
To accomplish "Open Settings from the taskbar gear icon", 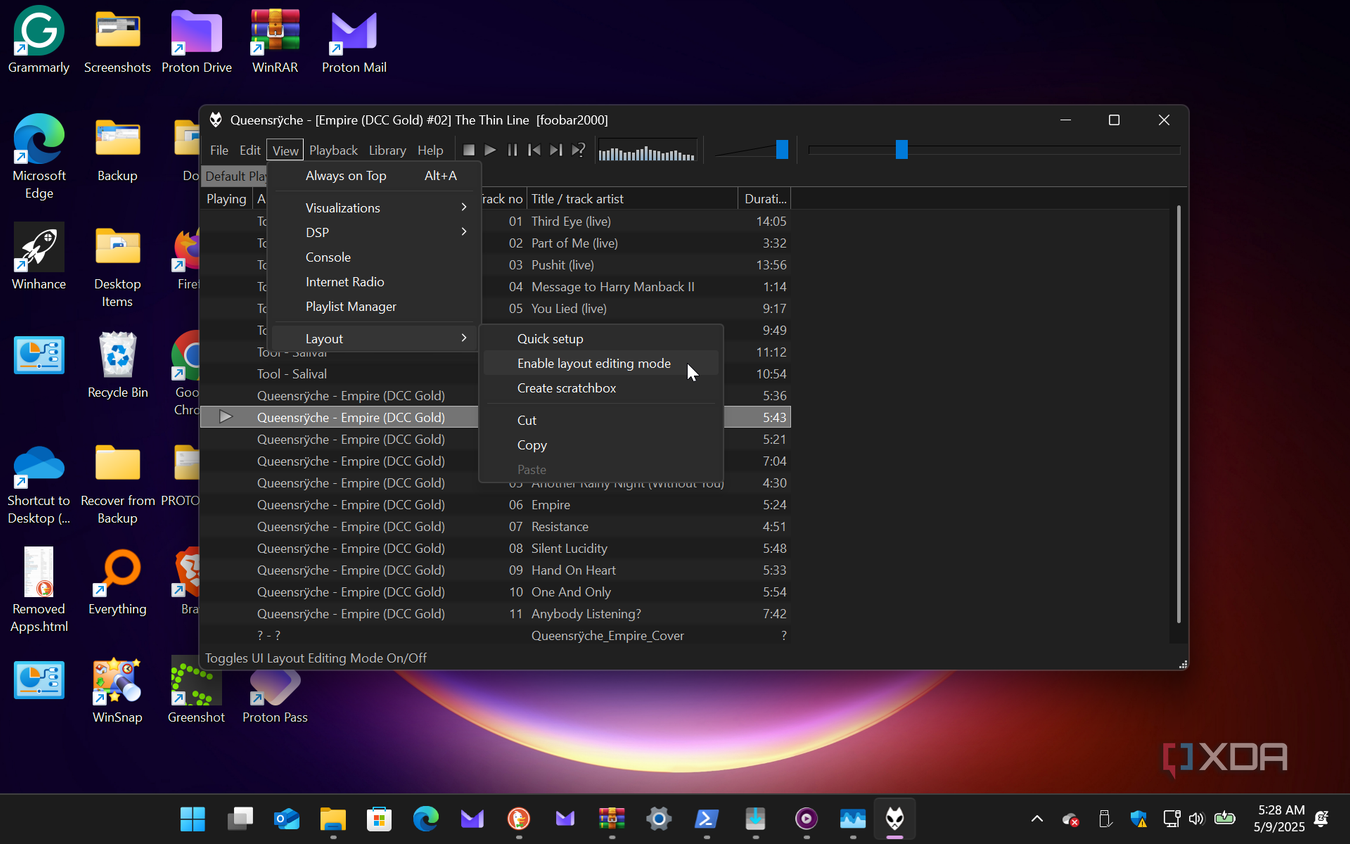I will tap(658, 819).
